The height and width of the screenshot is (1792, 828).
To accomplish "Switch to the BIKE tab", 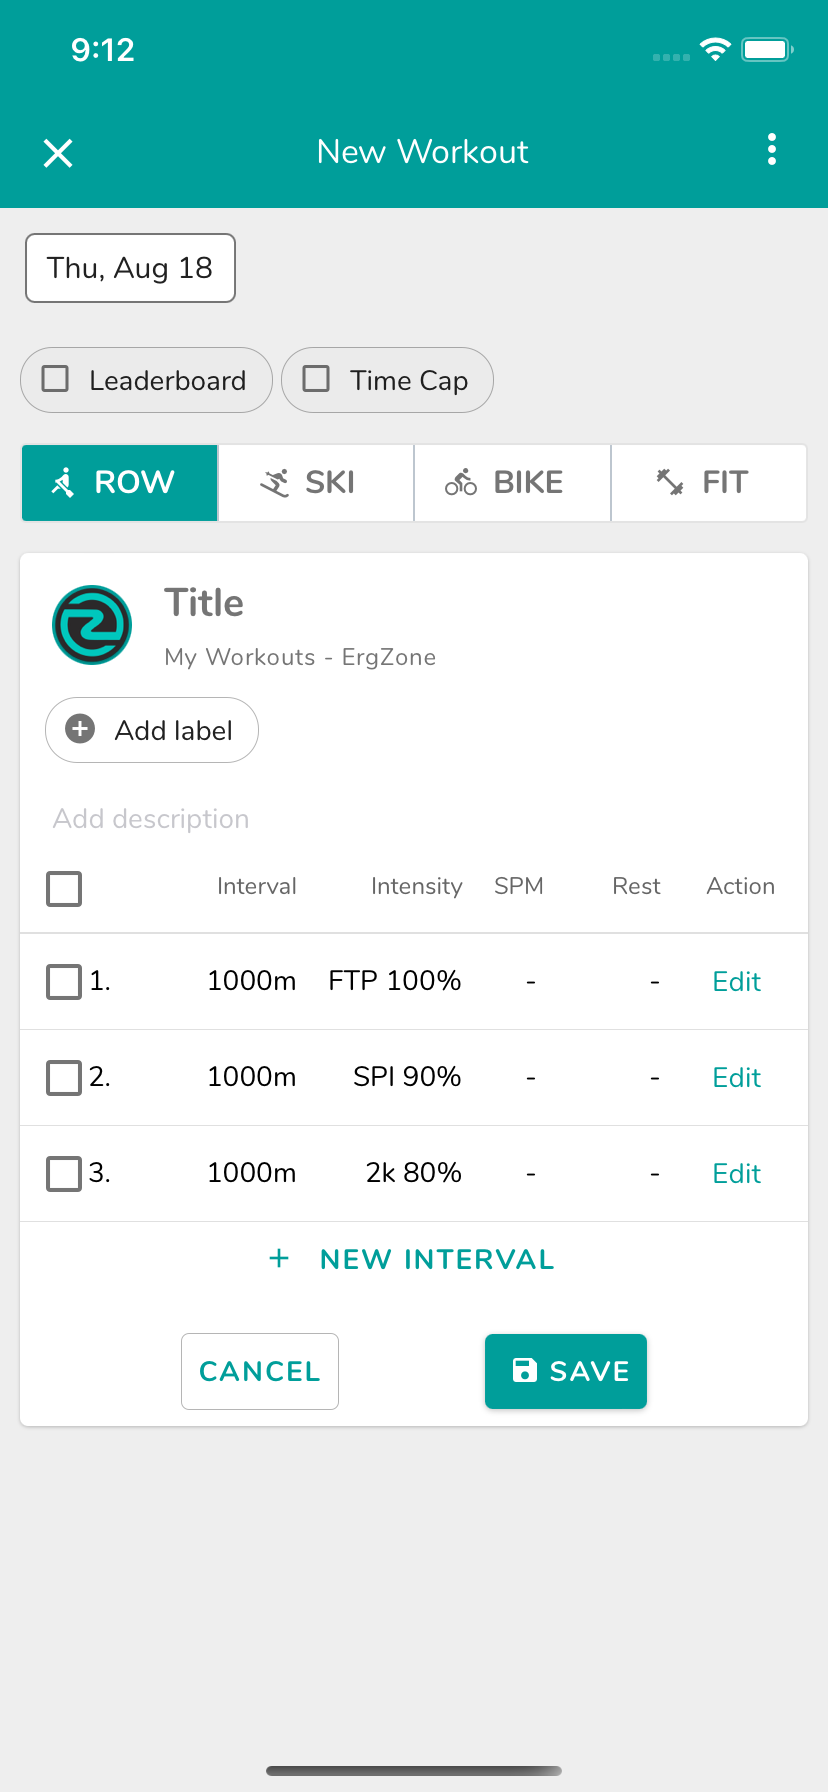I will [512, 483].
